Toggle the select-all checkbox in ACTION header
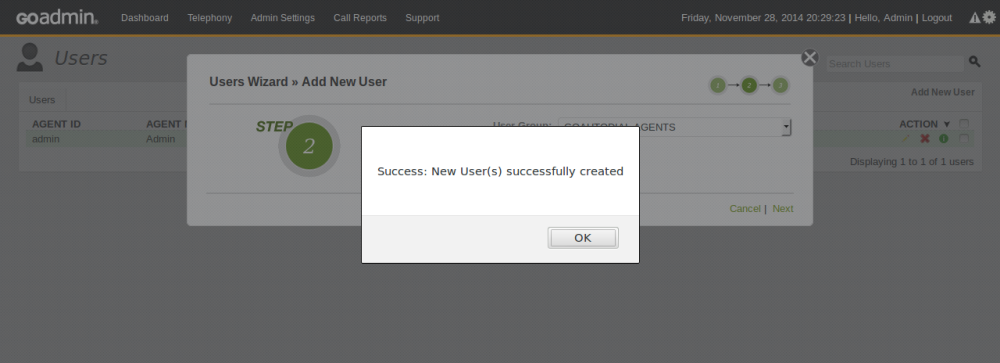This screenshot has width=1000, height=363. 964,124
